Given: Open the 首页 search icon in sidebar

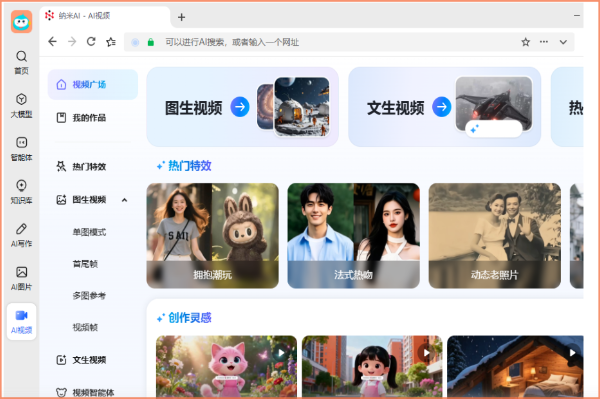Looking at the screenshot, I should point(21,56).
